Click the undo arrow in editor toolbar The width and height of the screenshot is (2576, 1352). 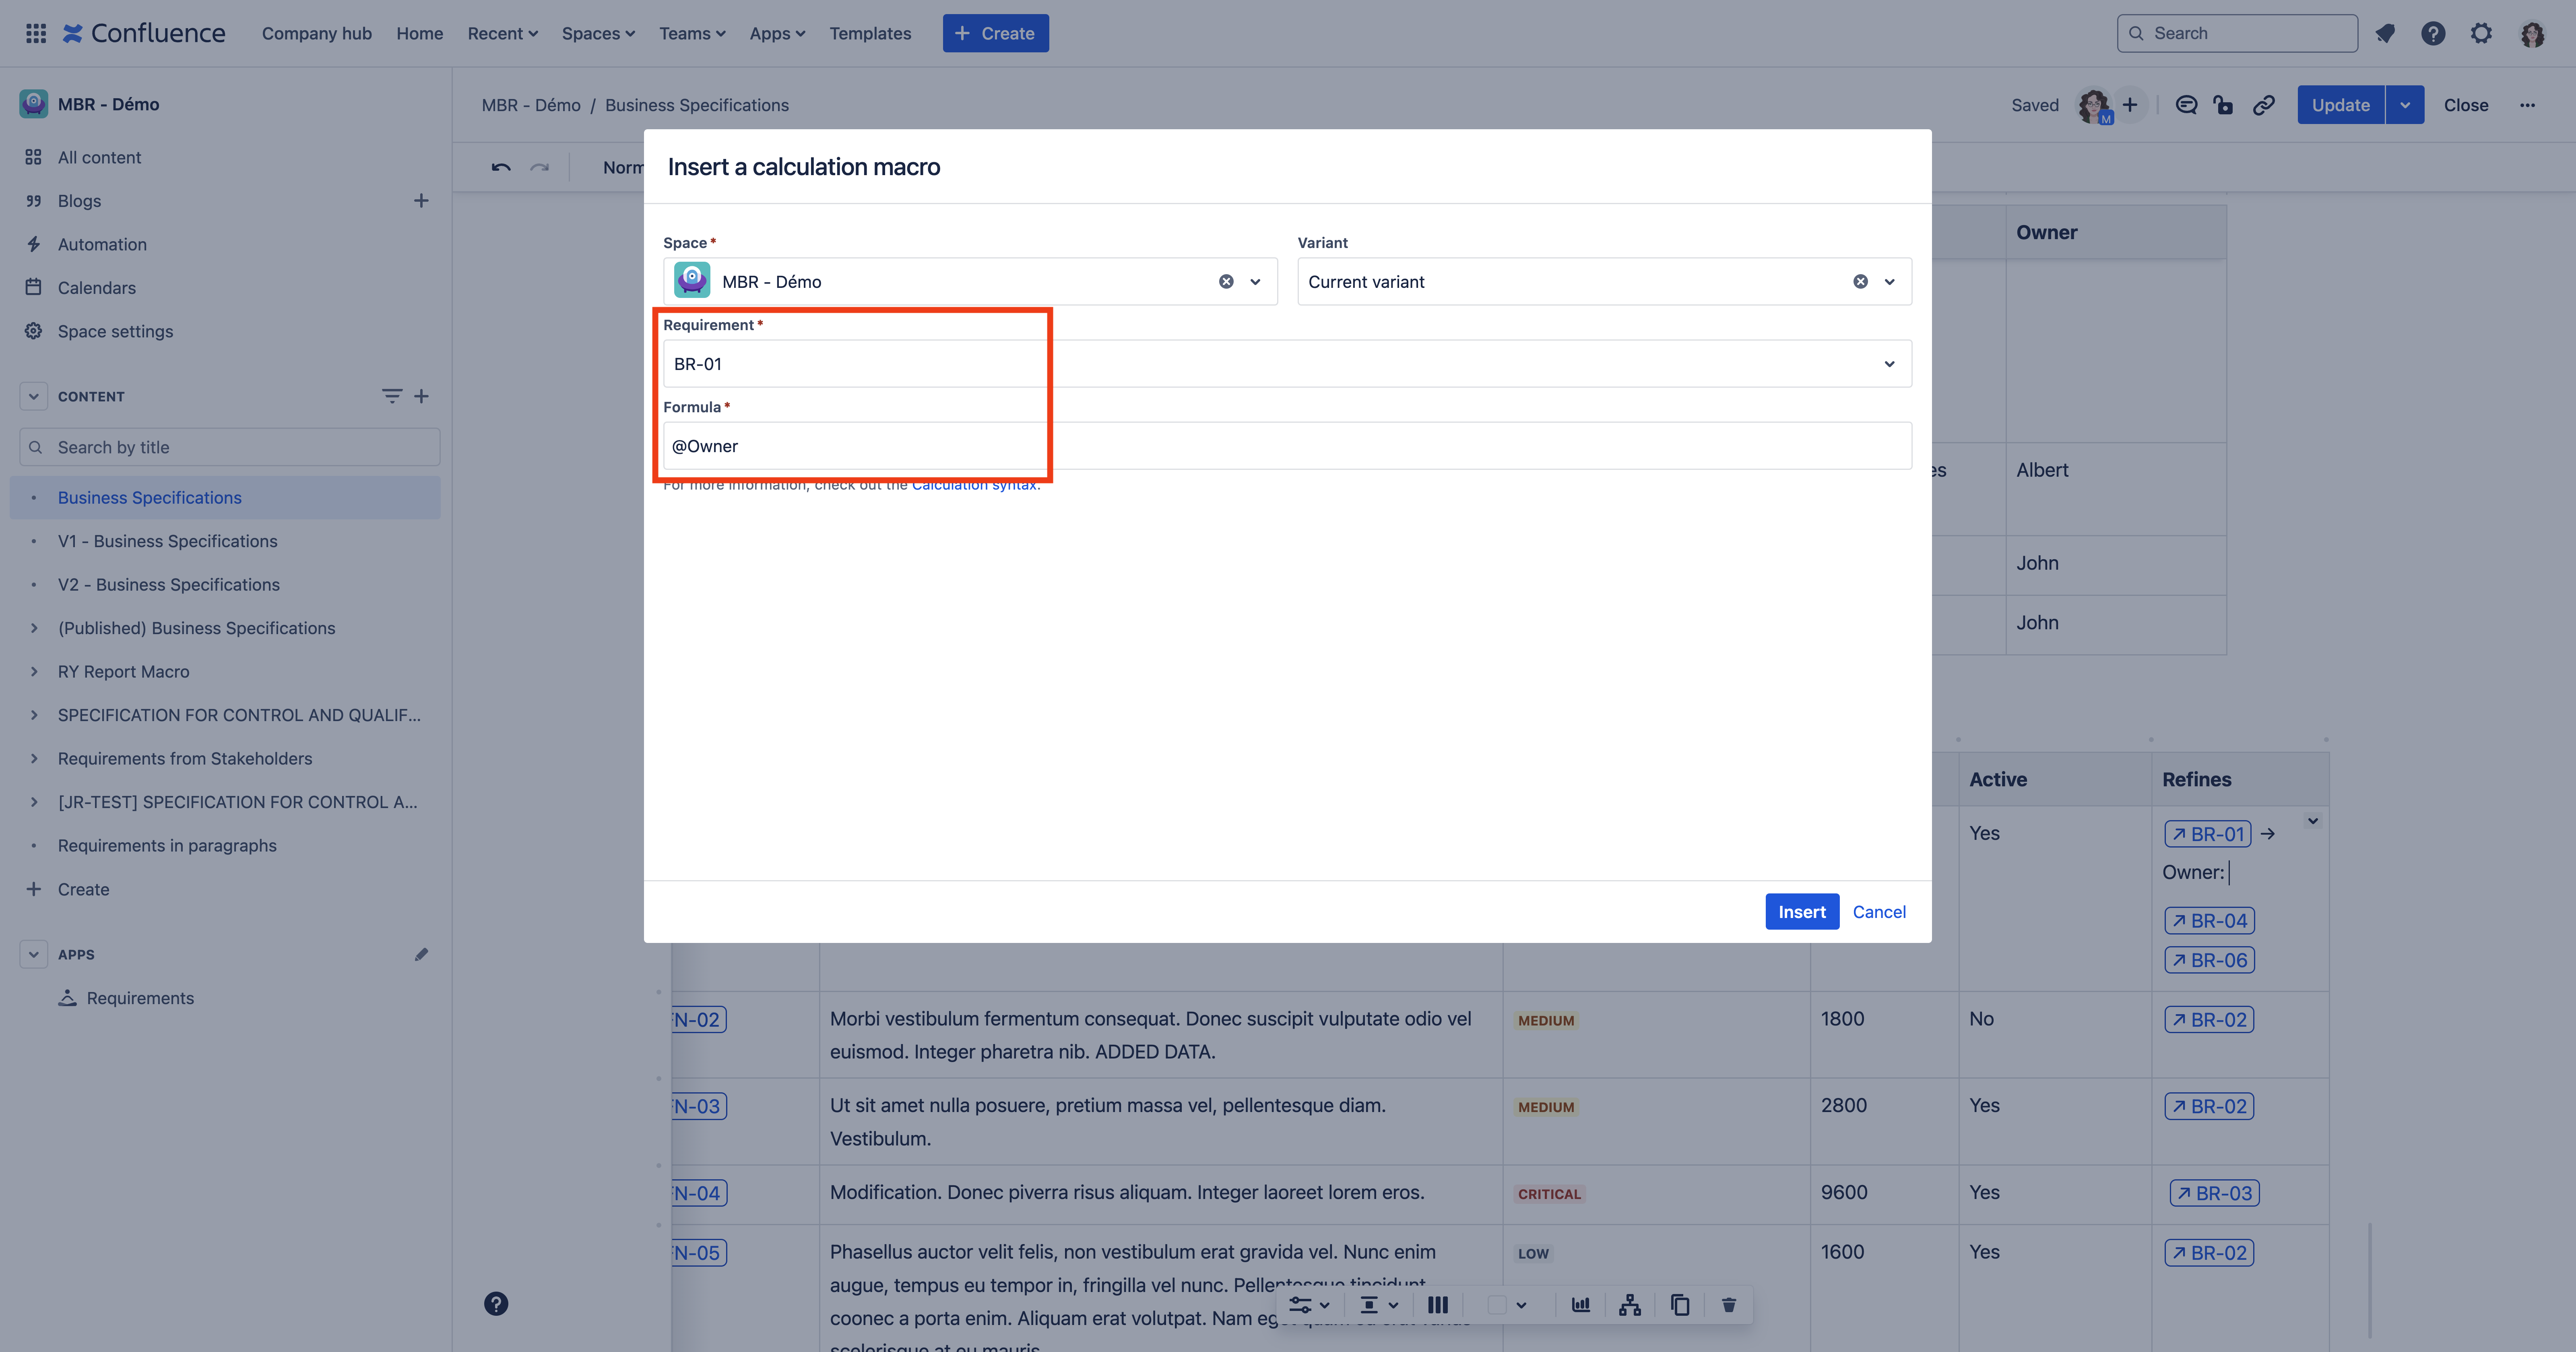[x=501, y=167]
